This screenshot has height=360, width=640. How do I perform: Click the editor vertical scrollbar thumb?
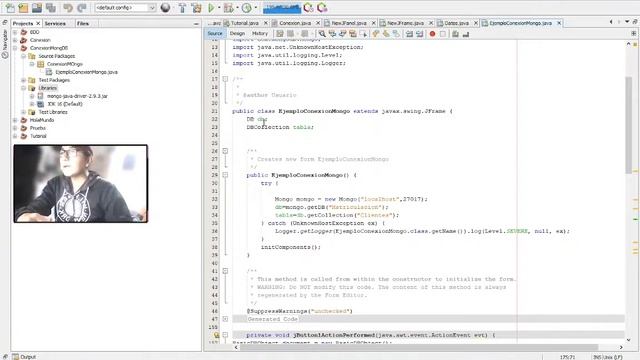[628, 125]
